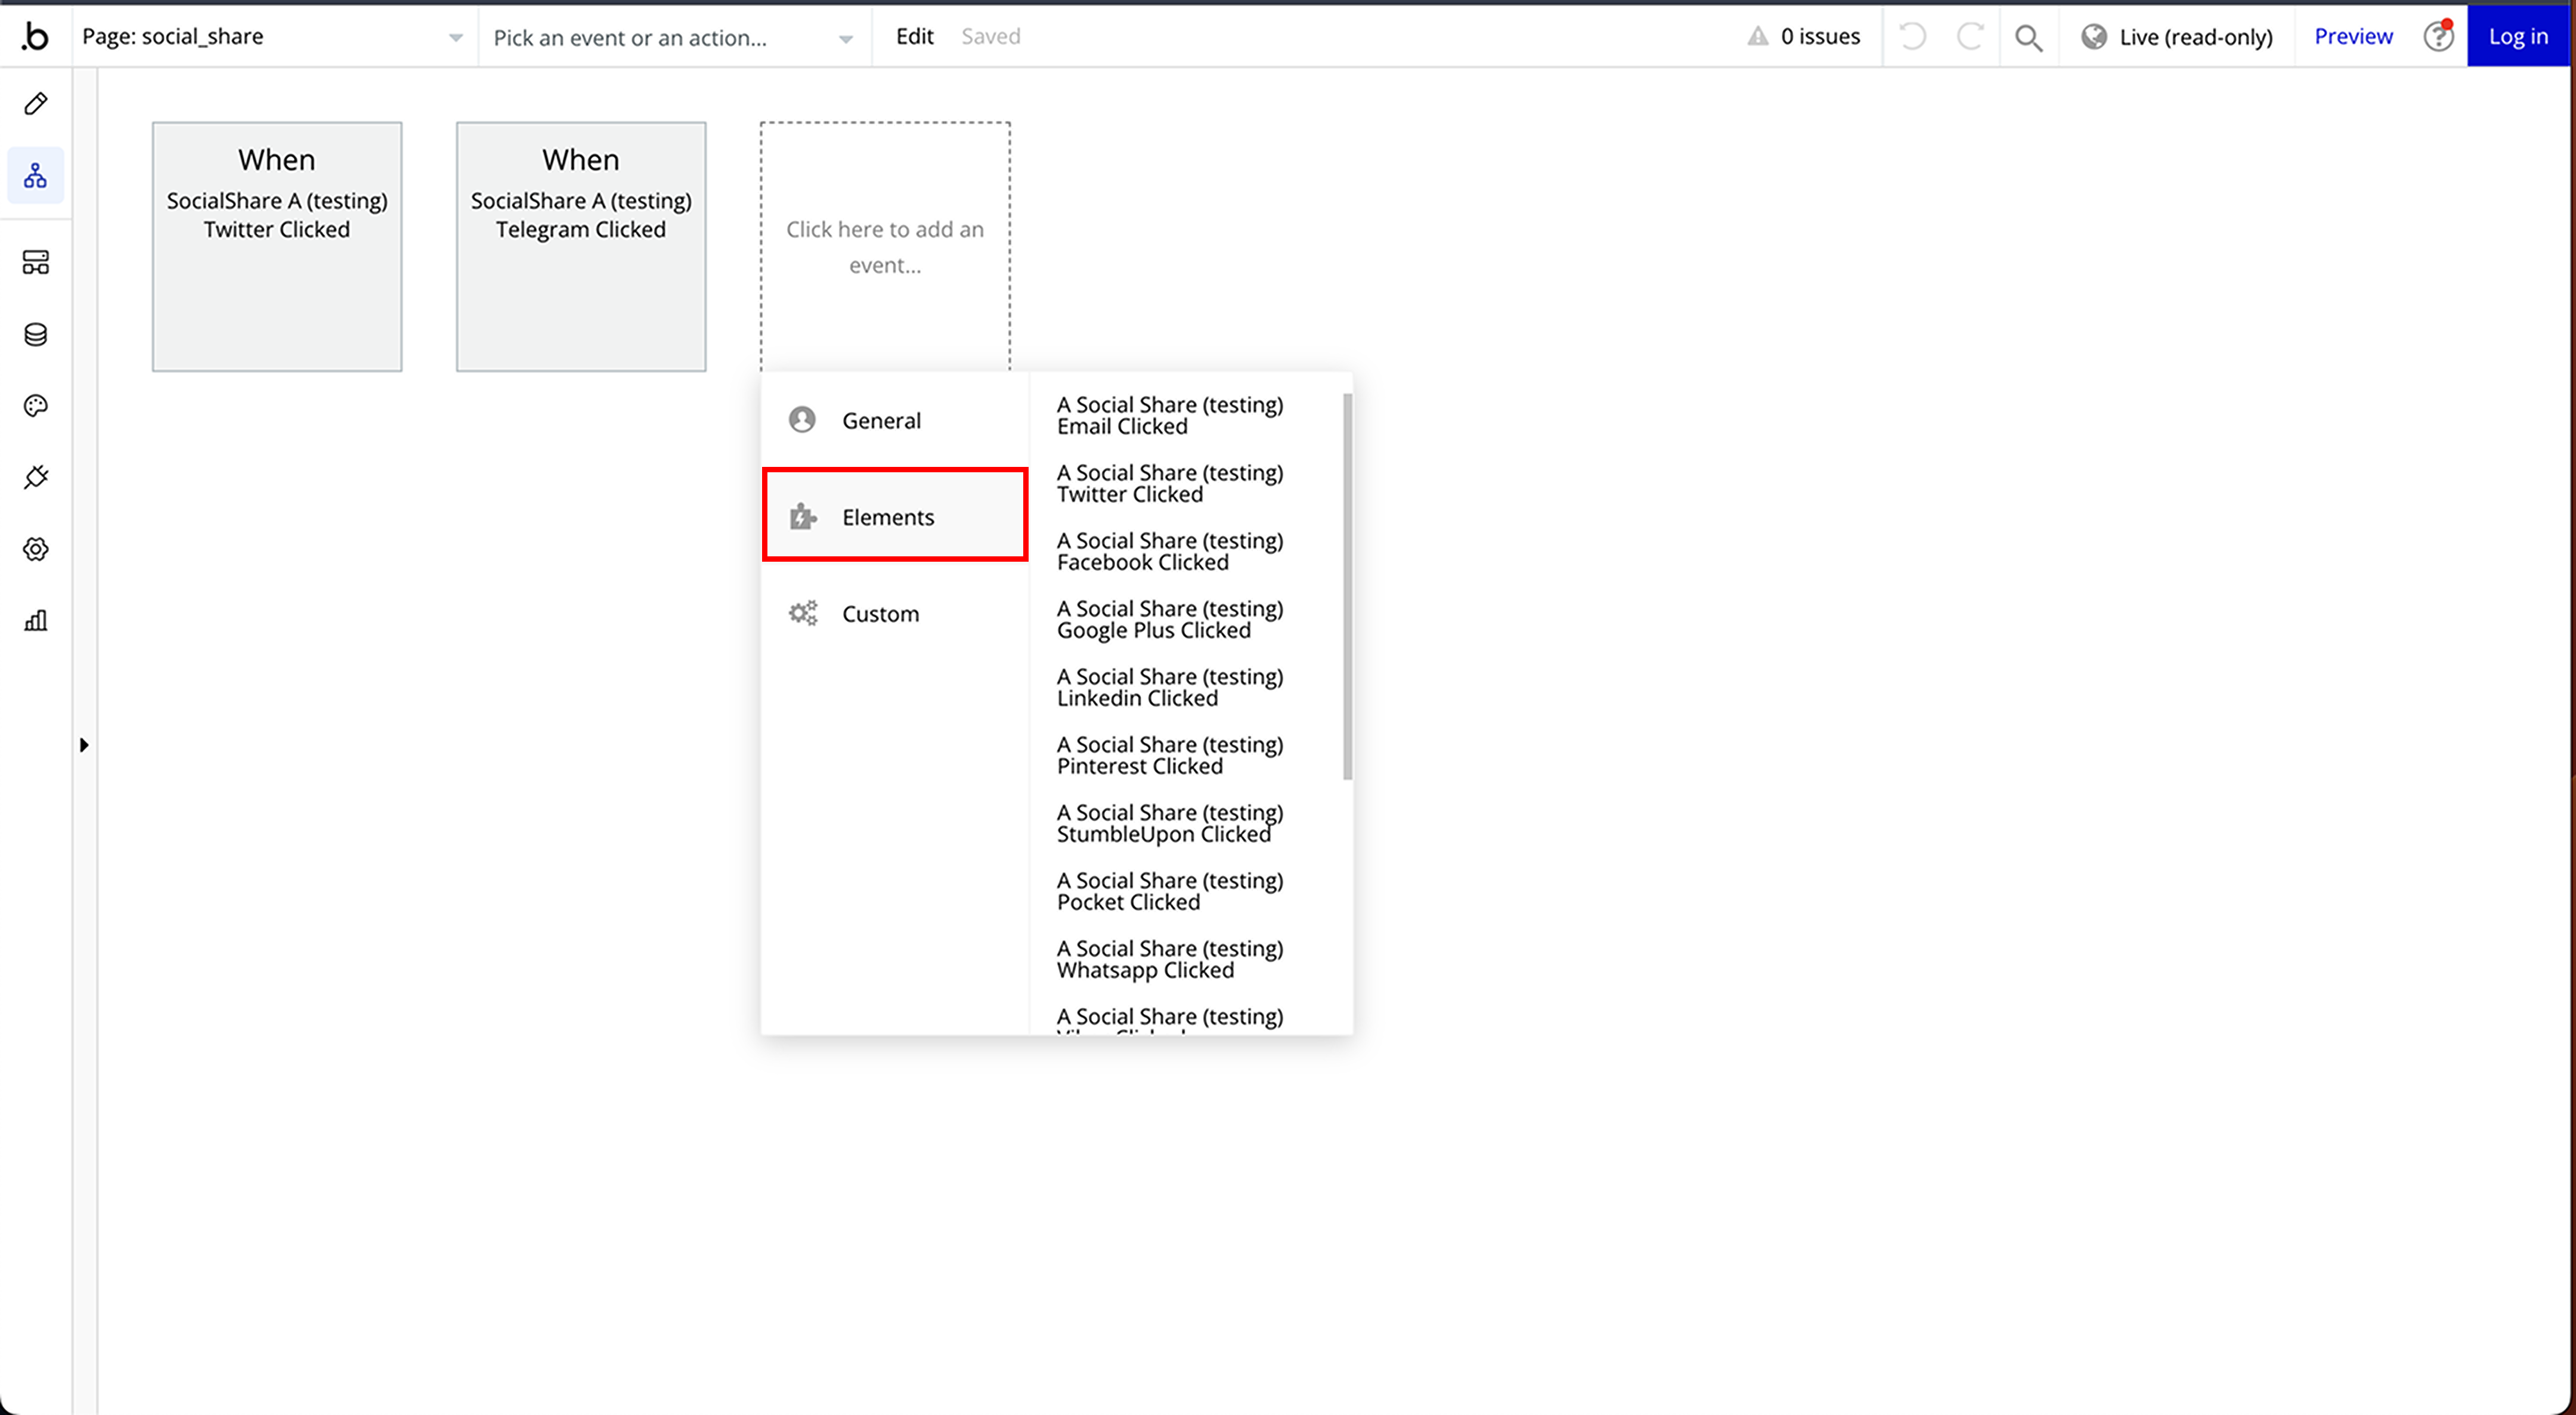Expand the left side panel arrow

[x=84, y=745]
